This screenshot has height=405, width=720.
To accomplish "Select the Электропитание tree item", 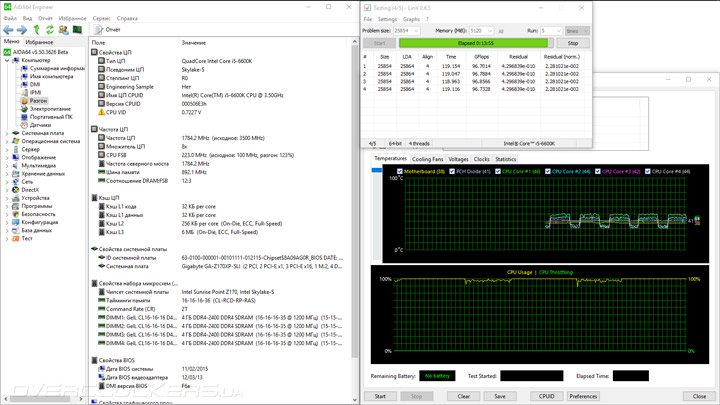I will (x=51, y=109).
